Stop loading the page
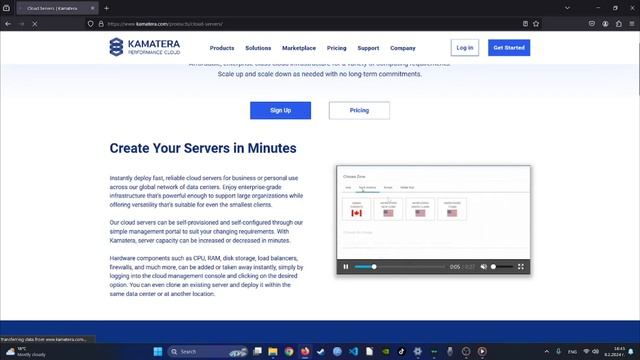Screen dimensions: 640x360 click(35, 24)
